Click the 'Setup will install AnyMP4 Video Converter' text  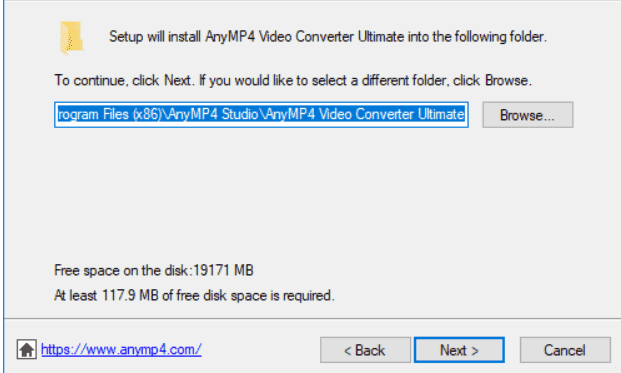[231, 37]
